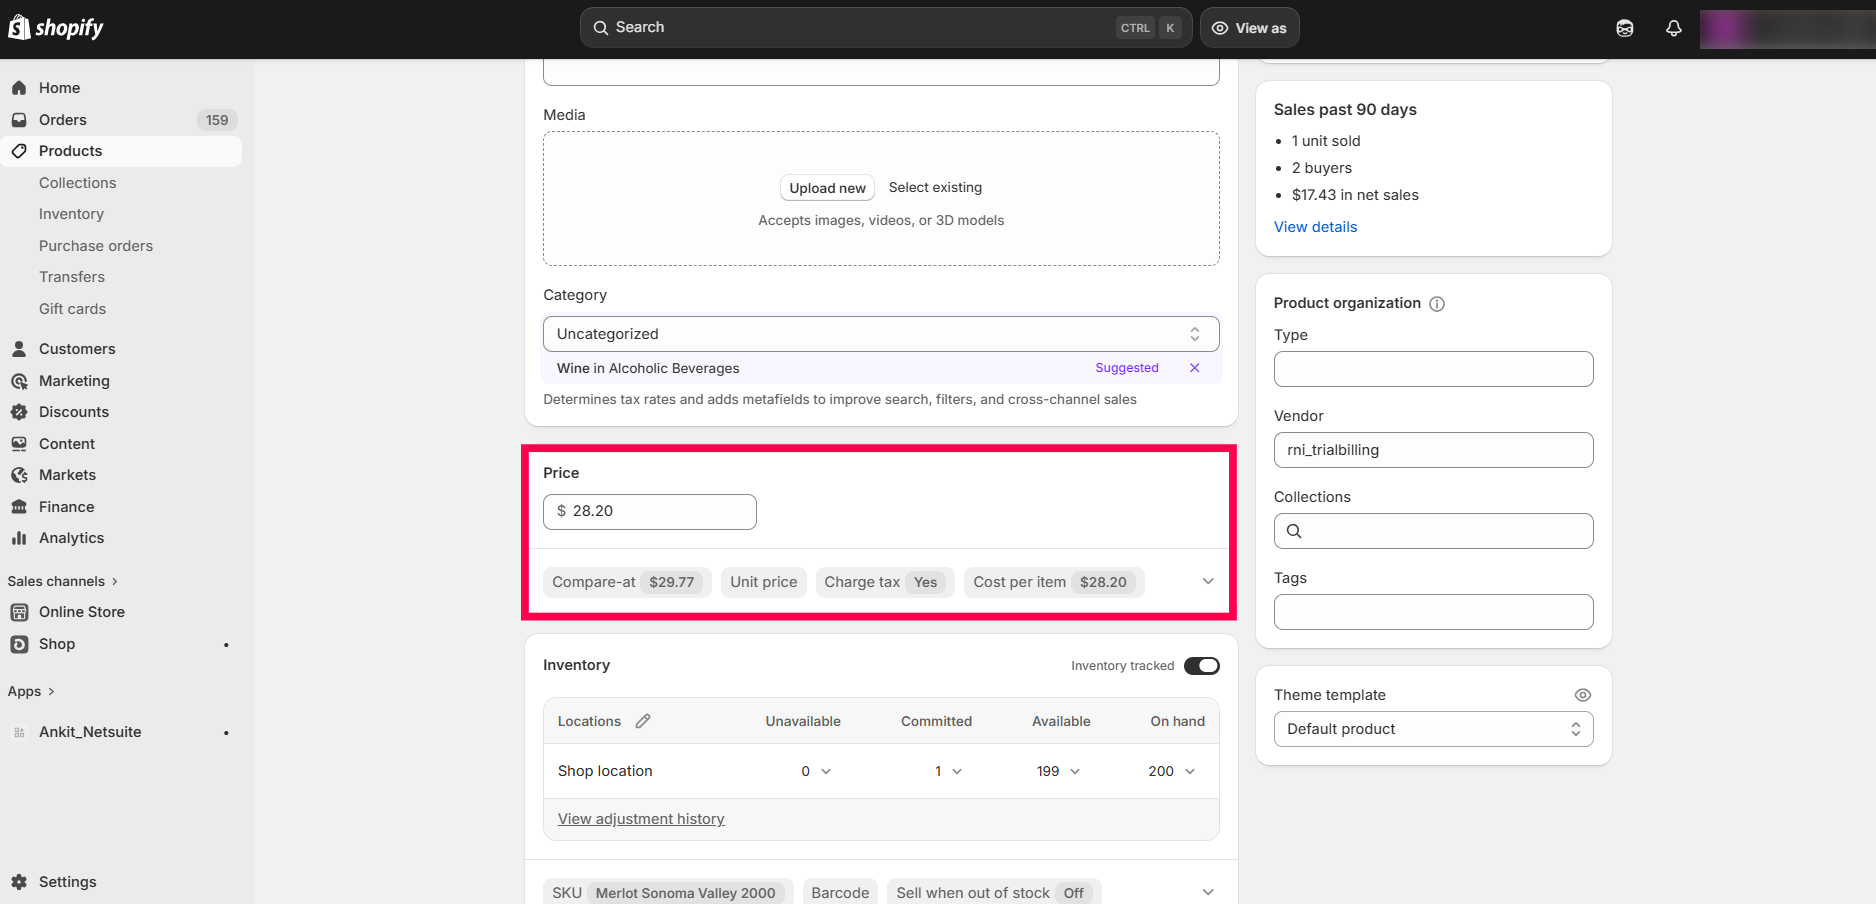Image resolution: width=1876 pixels, height=904 pixels.
Task: Open the View details sales link
Action: coord(1315,227)
